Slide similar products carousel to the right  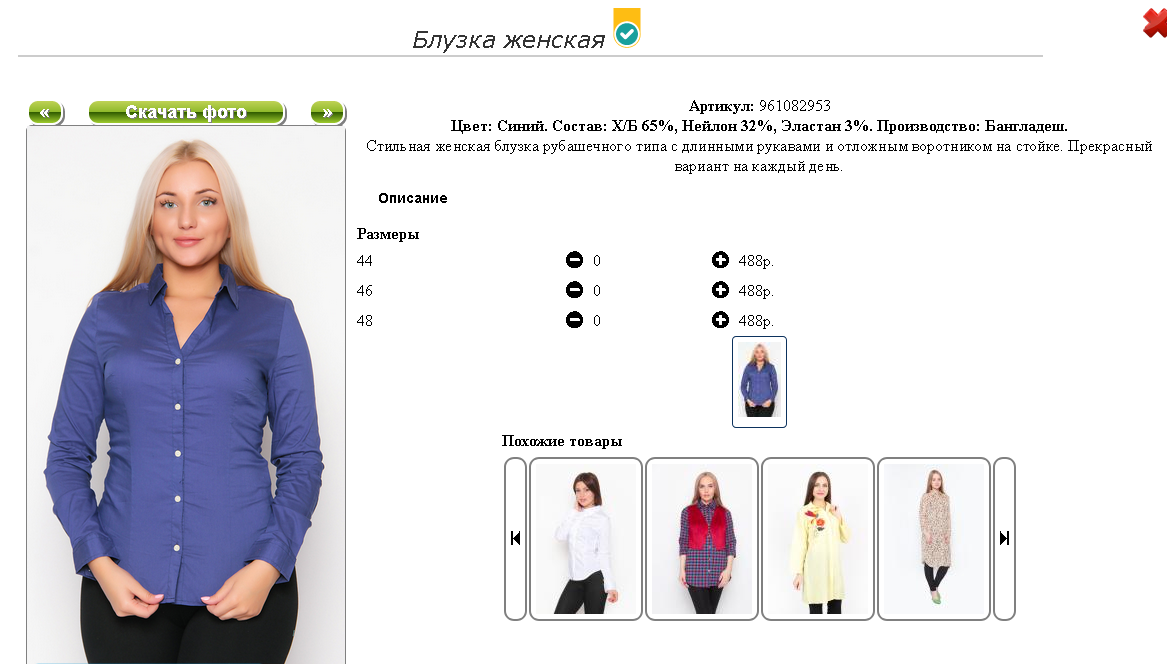[x=1004, y=539]
